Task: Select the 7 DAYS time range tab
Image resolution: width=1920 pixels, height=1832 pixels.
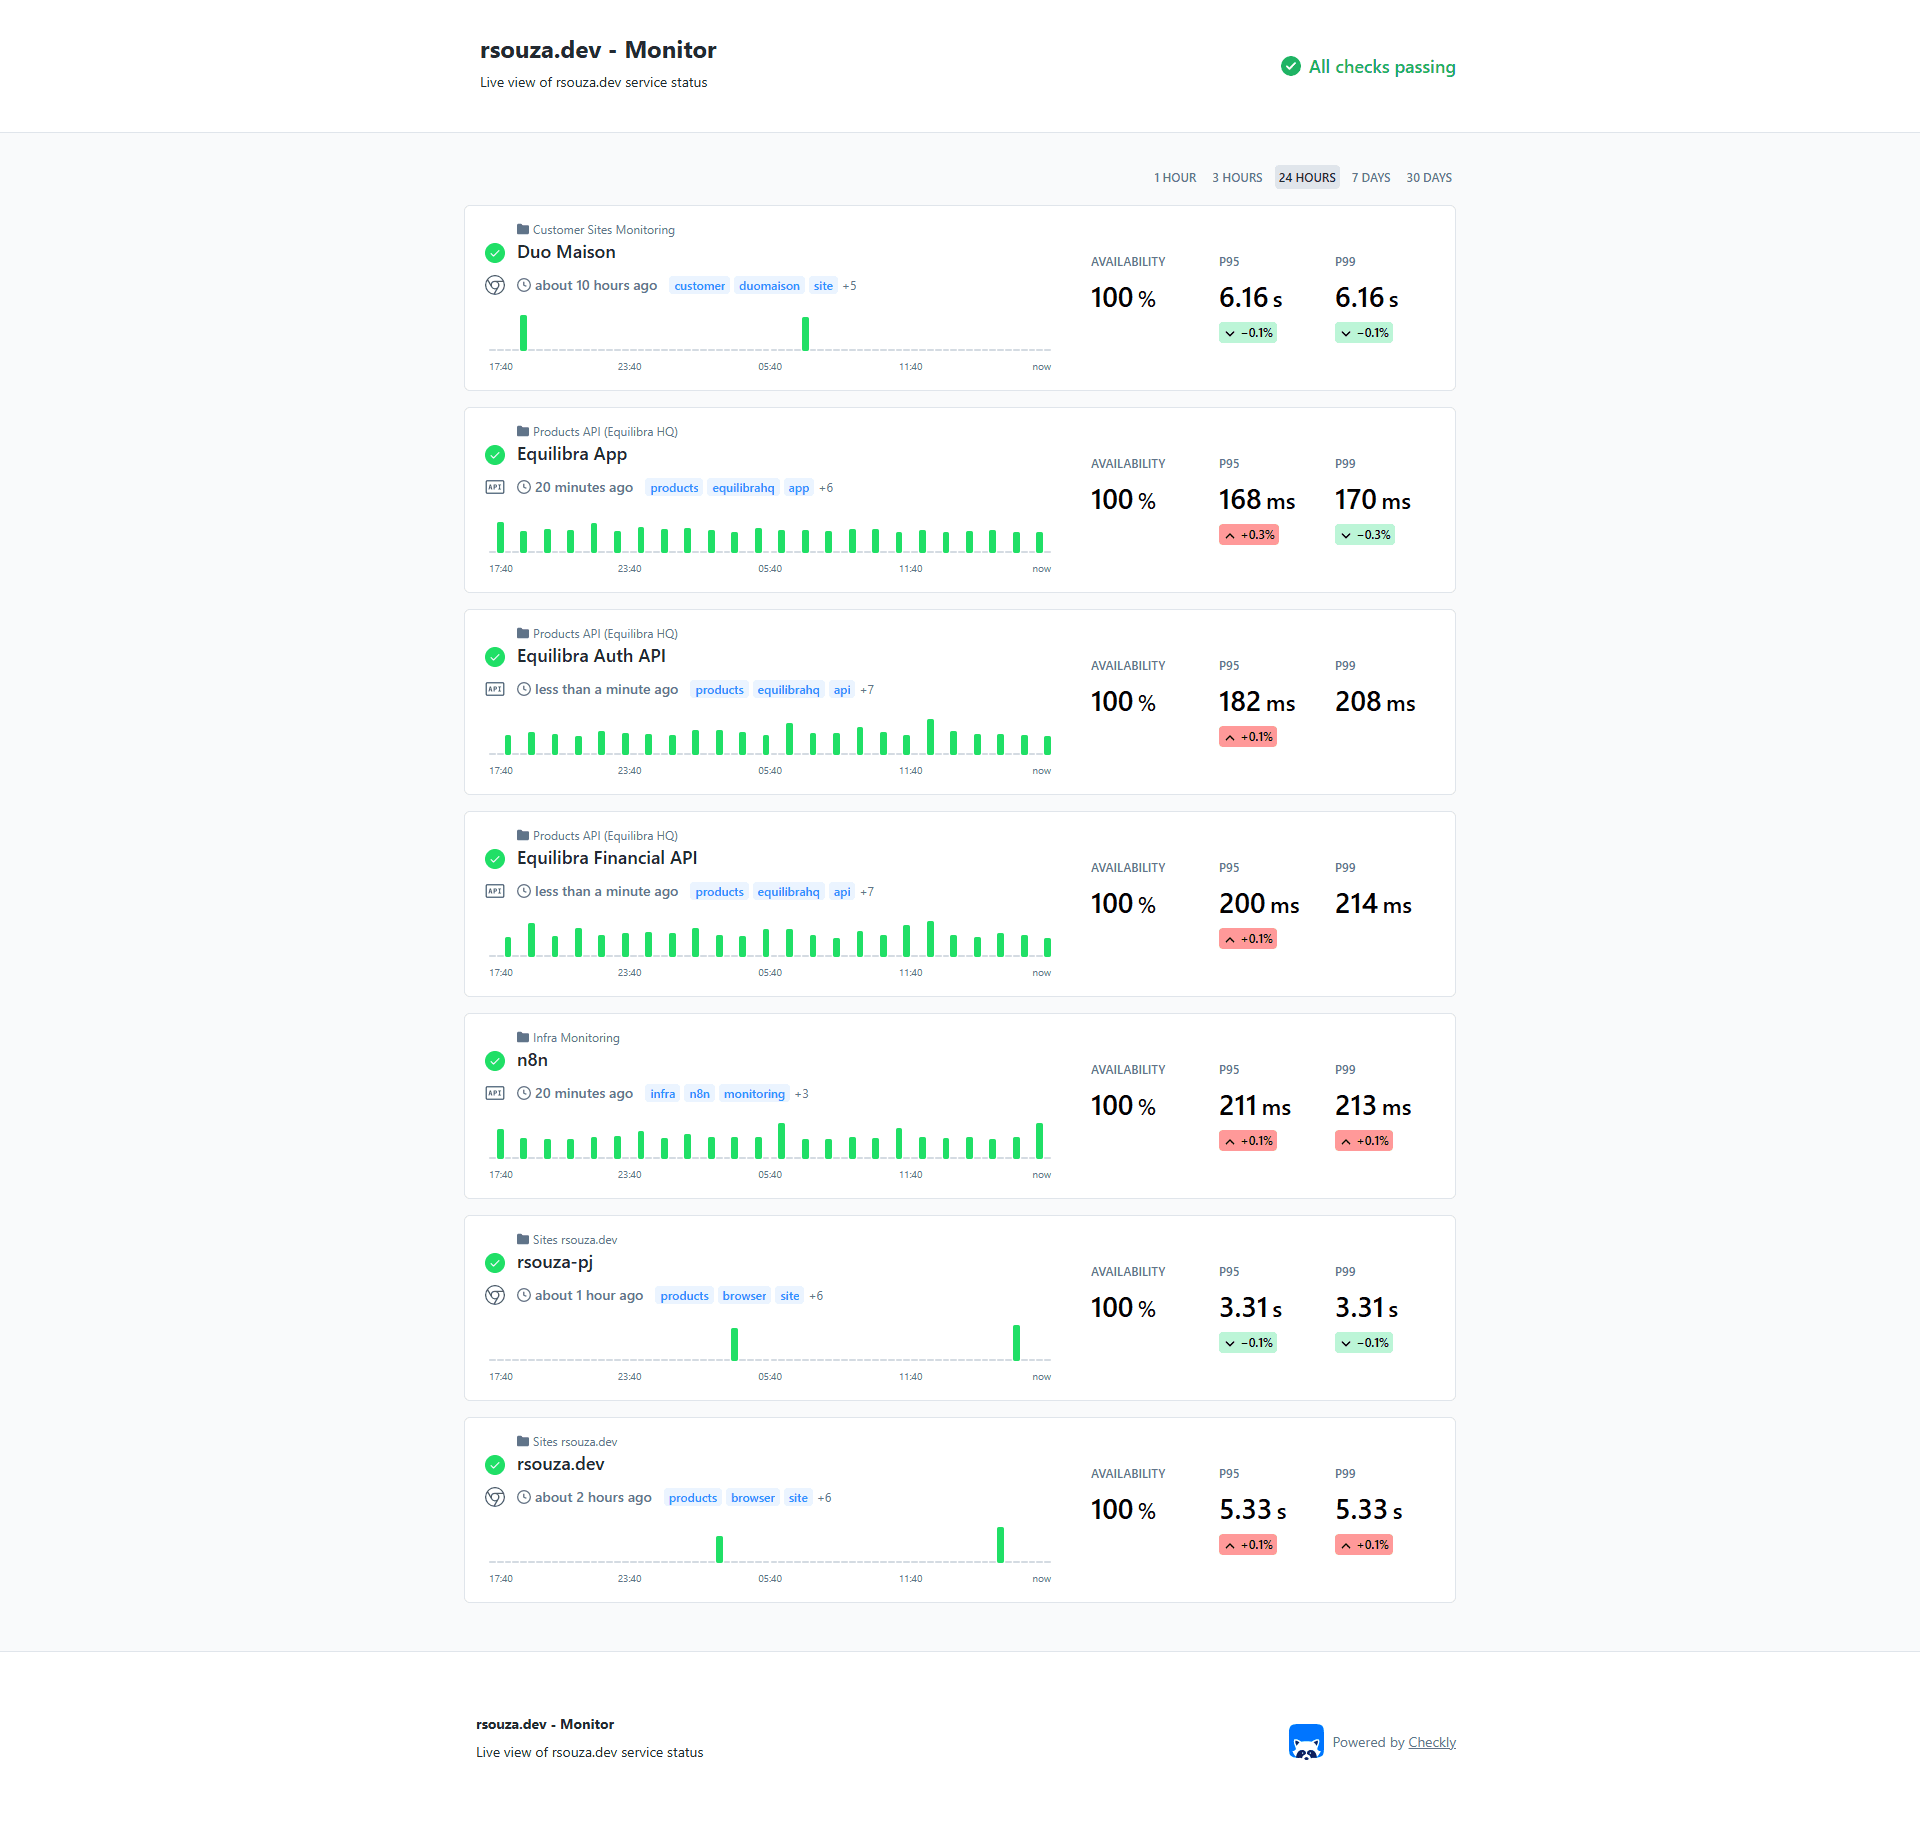Action: (x=1371, y=178)
